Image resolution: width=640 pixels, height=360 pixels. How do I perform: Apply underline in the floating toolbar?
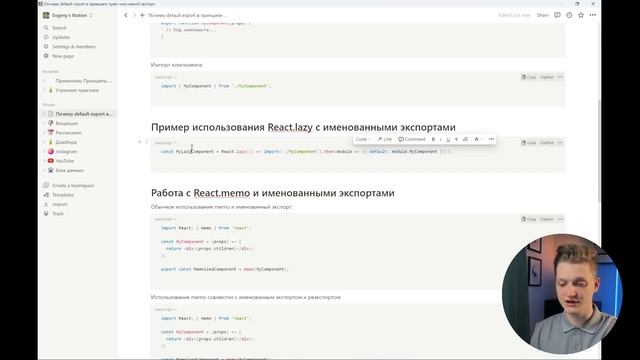[448, 139]
